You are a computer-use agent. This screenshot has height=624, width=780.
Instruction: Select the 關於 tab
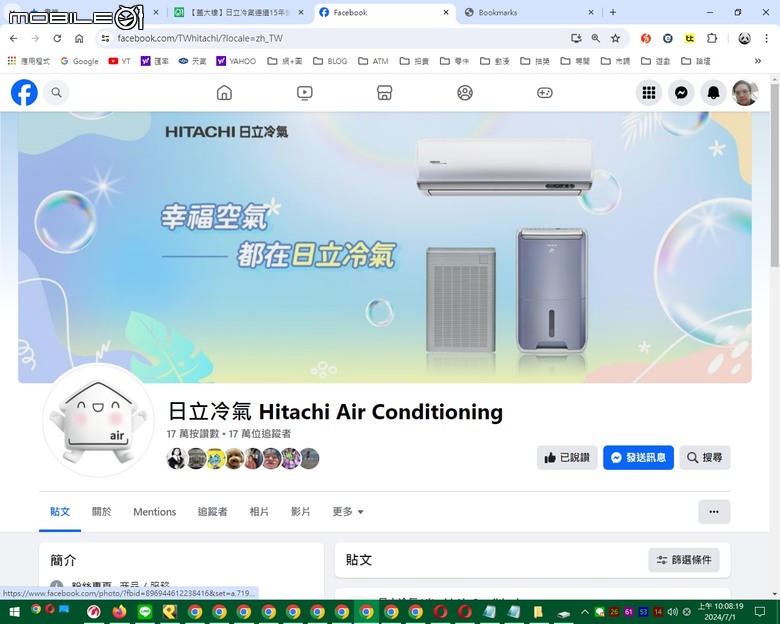[x=101, y=512]
